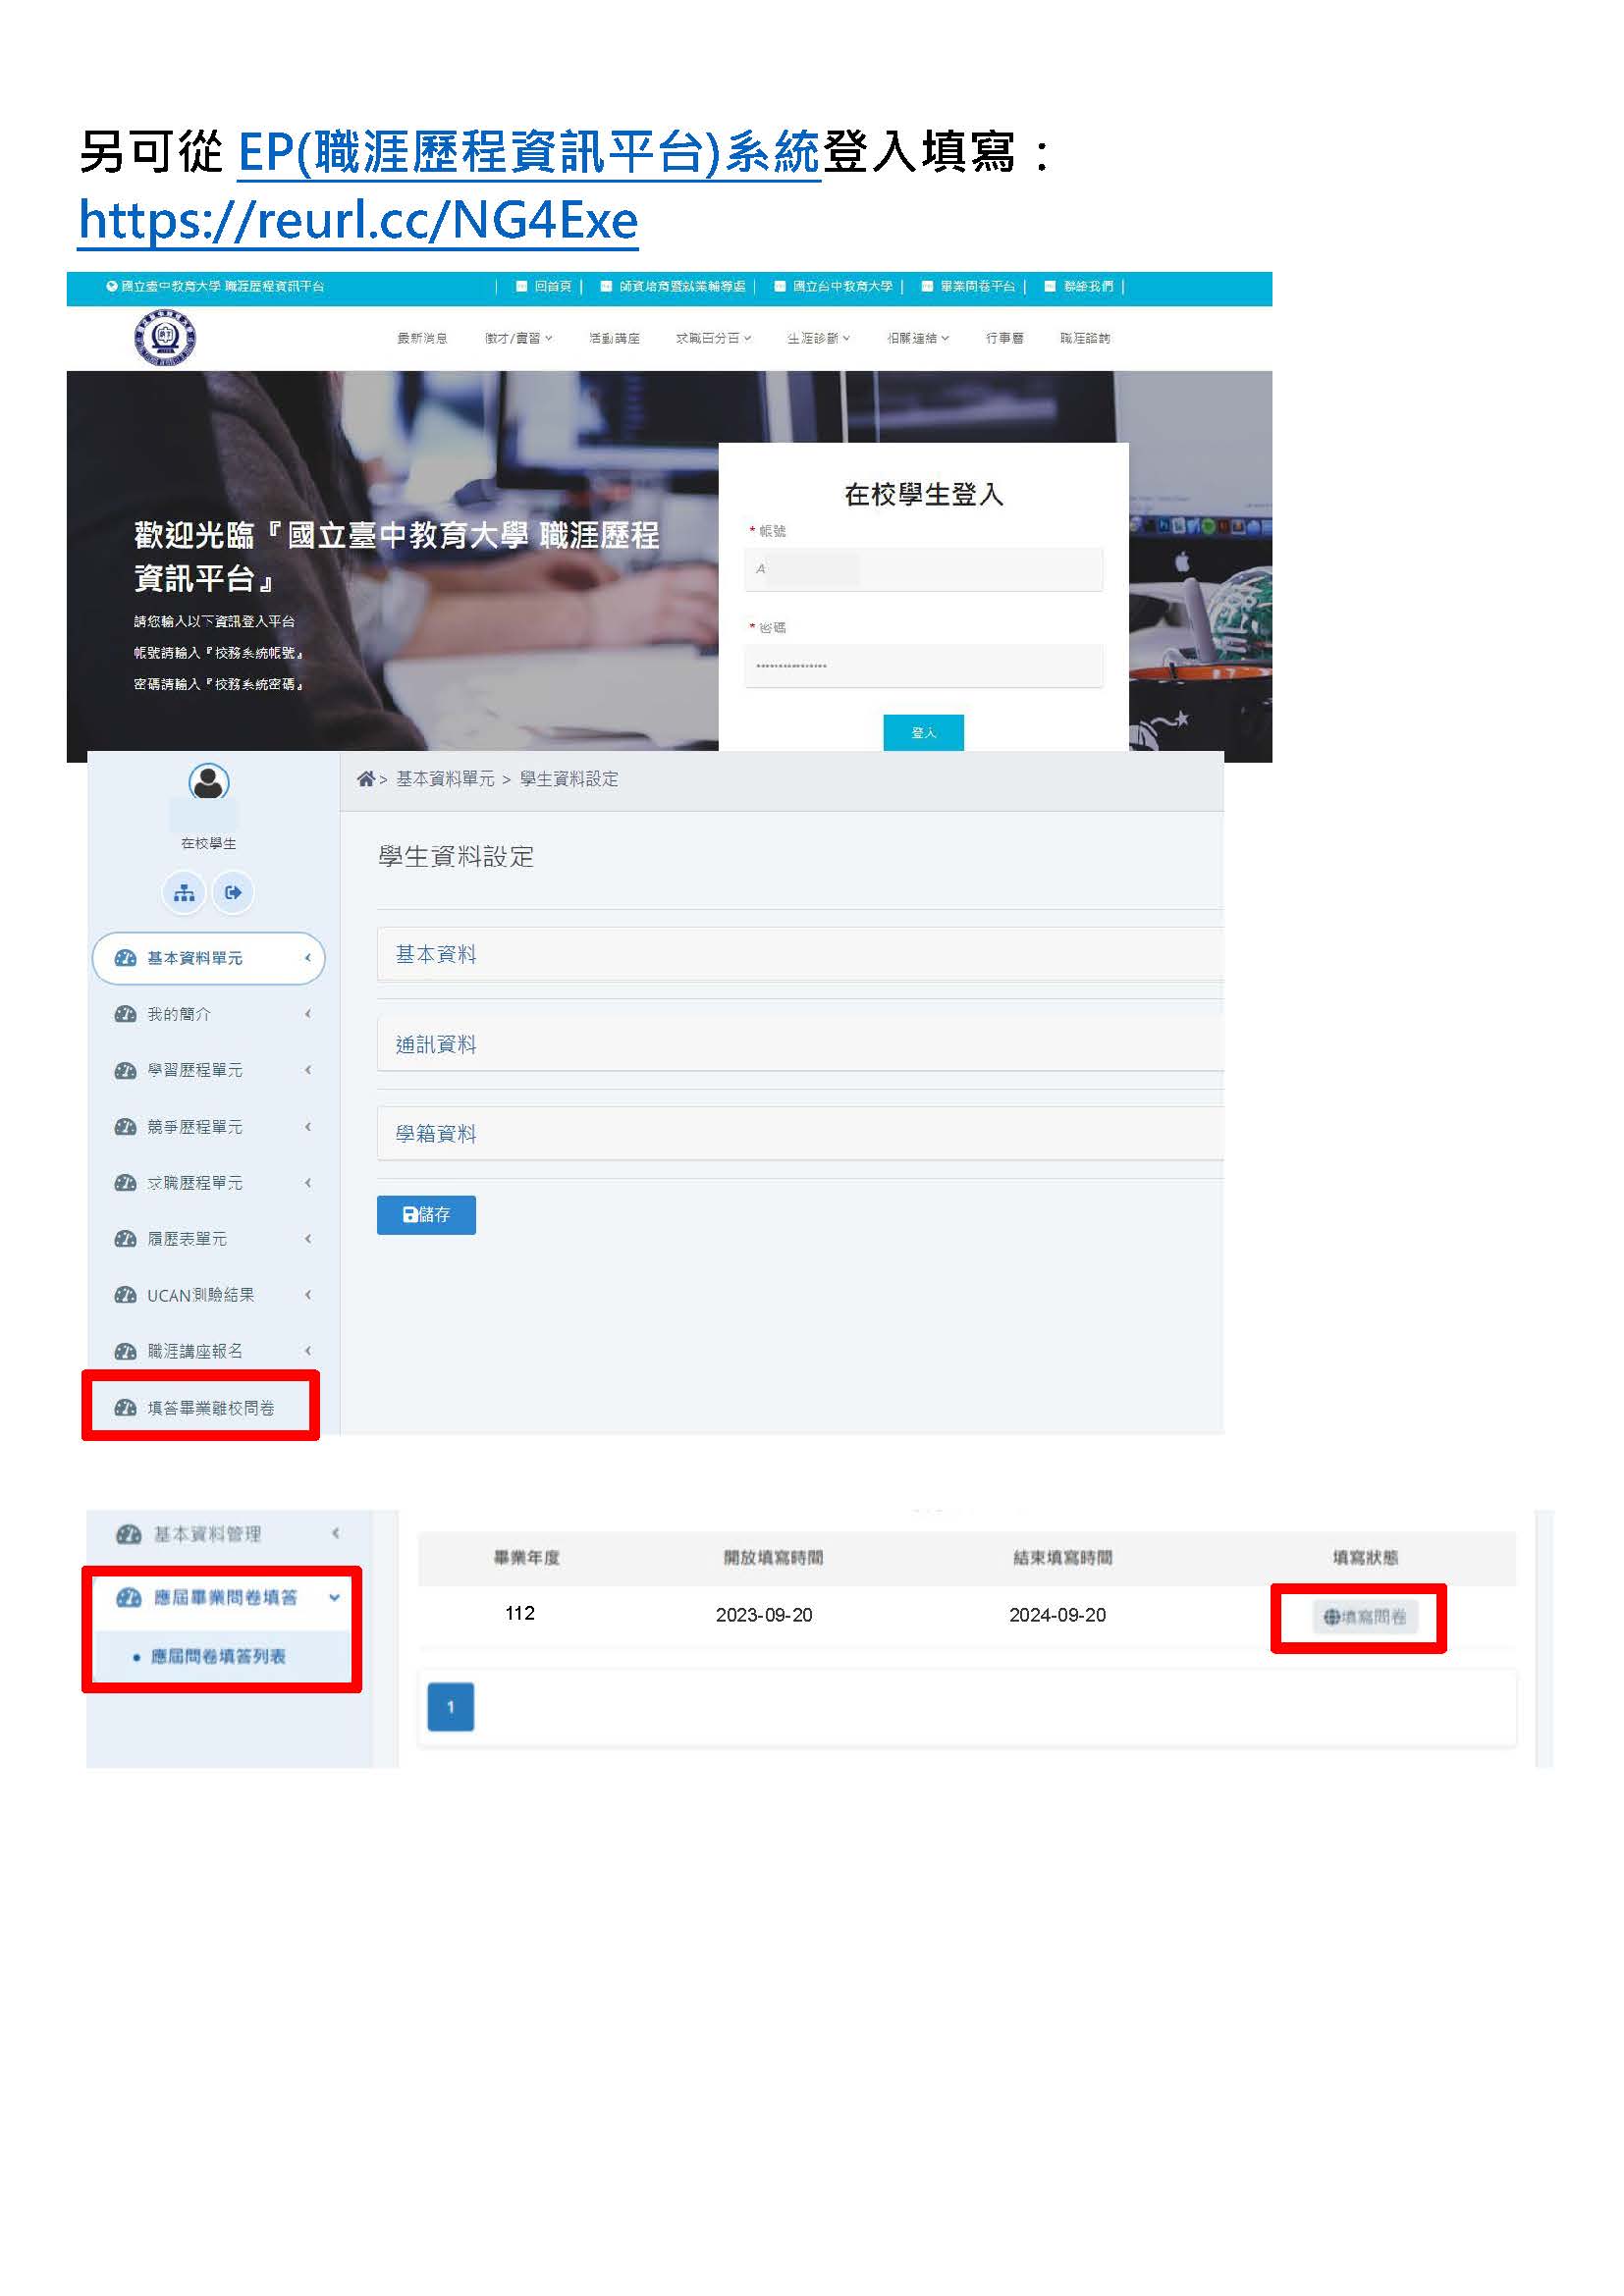Click the dashboard icon beside 基本資料單元 in sidebar
Image resolution: width=1624 pixels, height=2296 pixels.
(x=125, y=958)
